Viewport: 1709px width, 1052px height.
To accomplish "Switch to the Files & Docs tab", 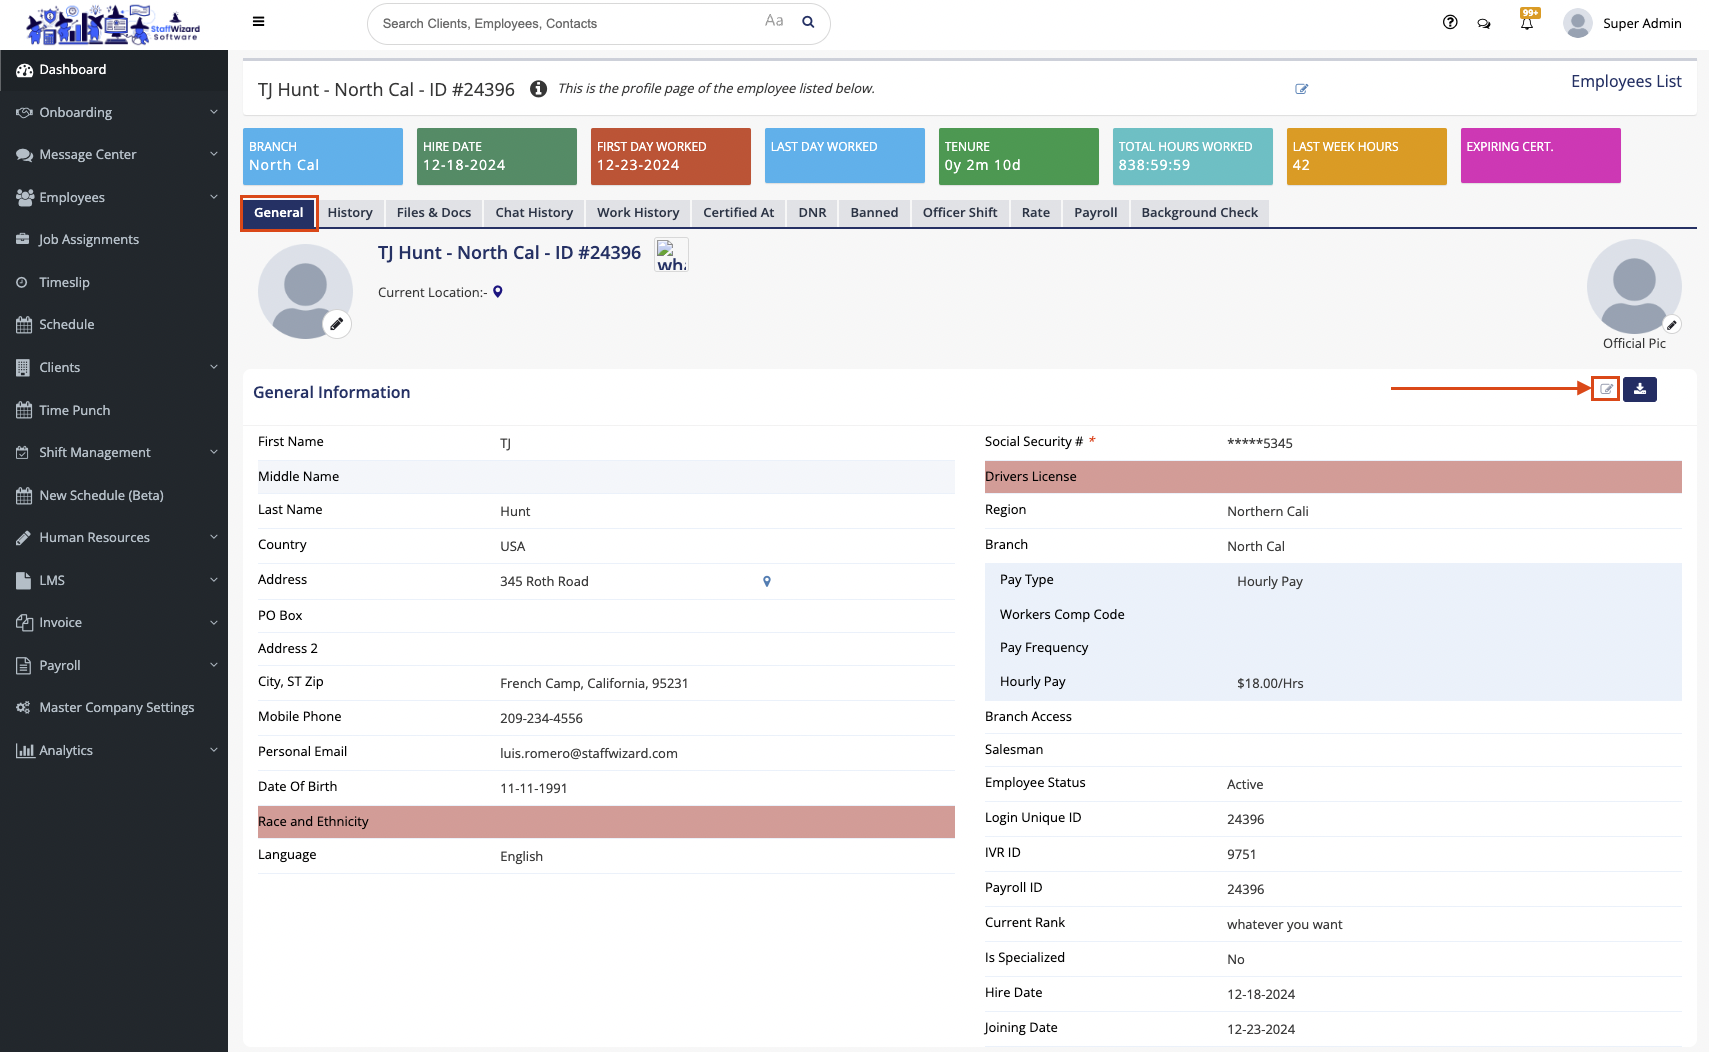I will pyautogui.click(x=433, y=213).
